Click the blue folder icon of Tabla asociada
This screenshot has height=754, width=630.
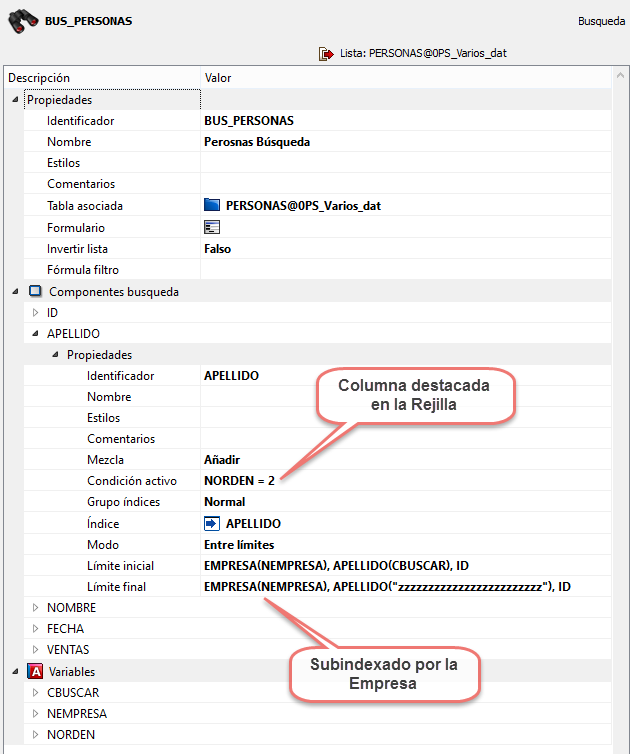(212, 206)
